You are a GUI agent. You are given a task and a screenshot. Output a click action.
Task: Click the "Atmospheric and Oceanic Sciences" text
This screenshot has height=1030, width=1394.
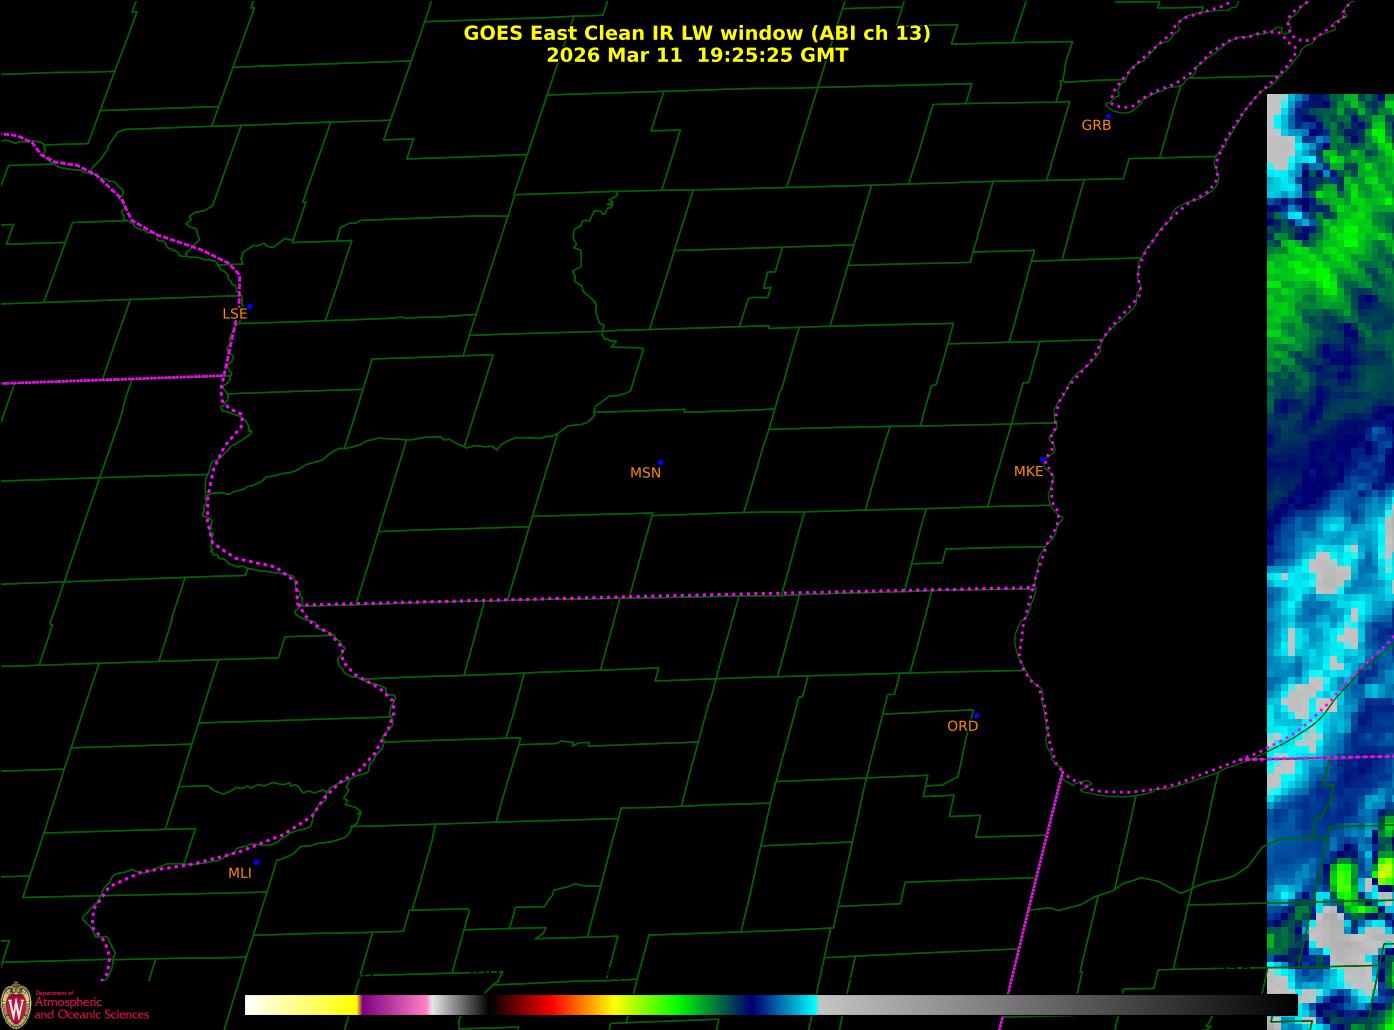[x=91, y=1008]
